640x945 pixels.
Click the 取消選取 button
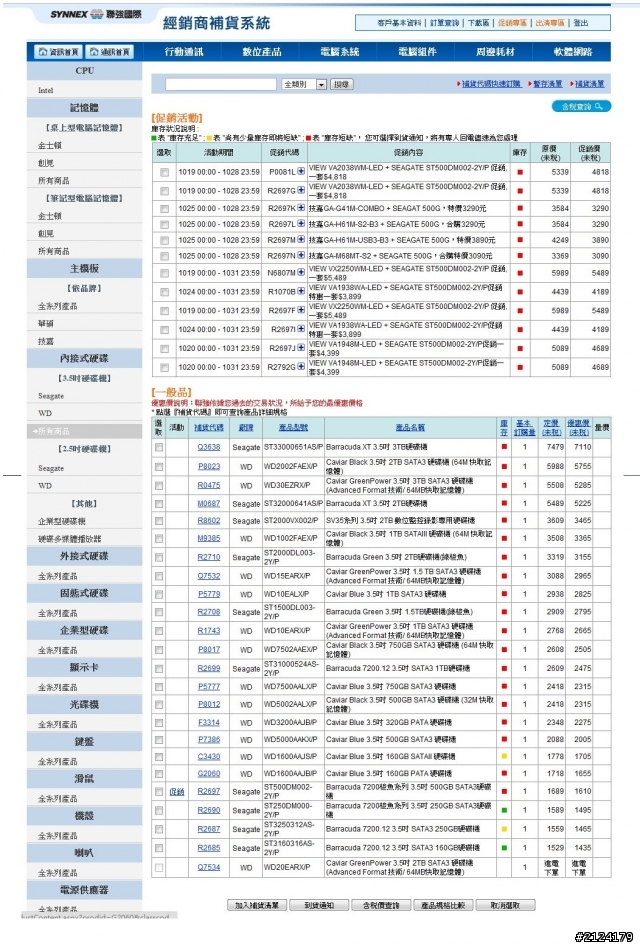coord(505,905)
